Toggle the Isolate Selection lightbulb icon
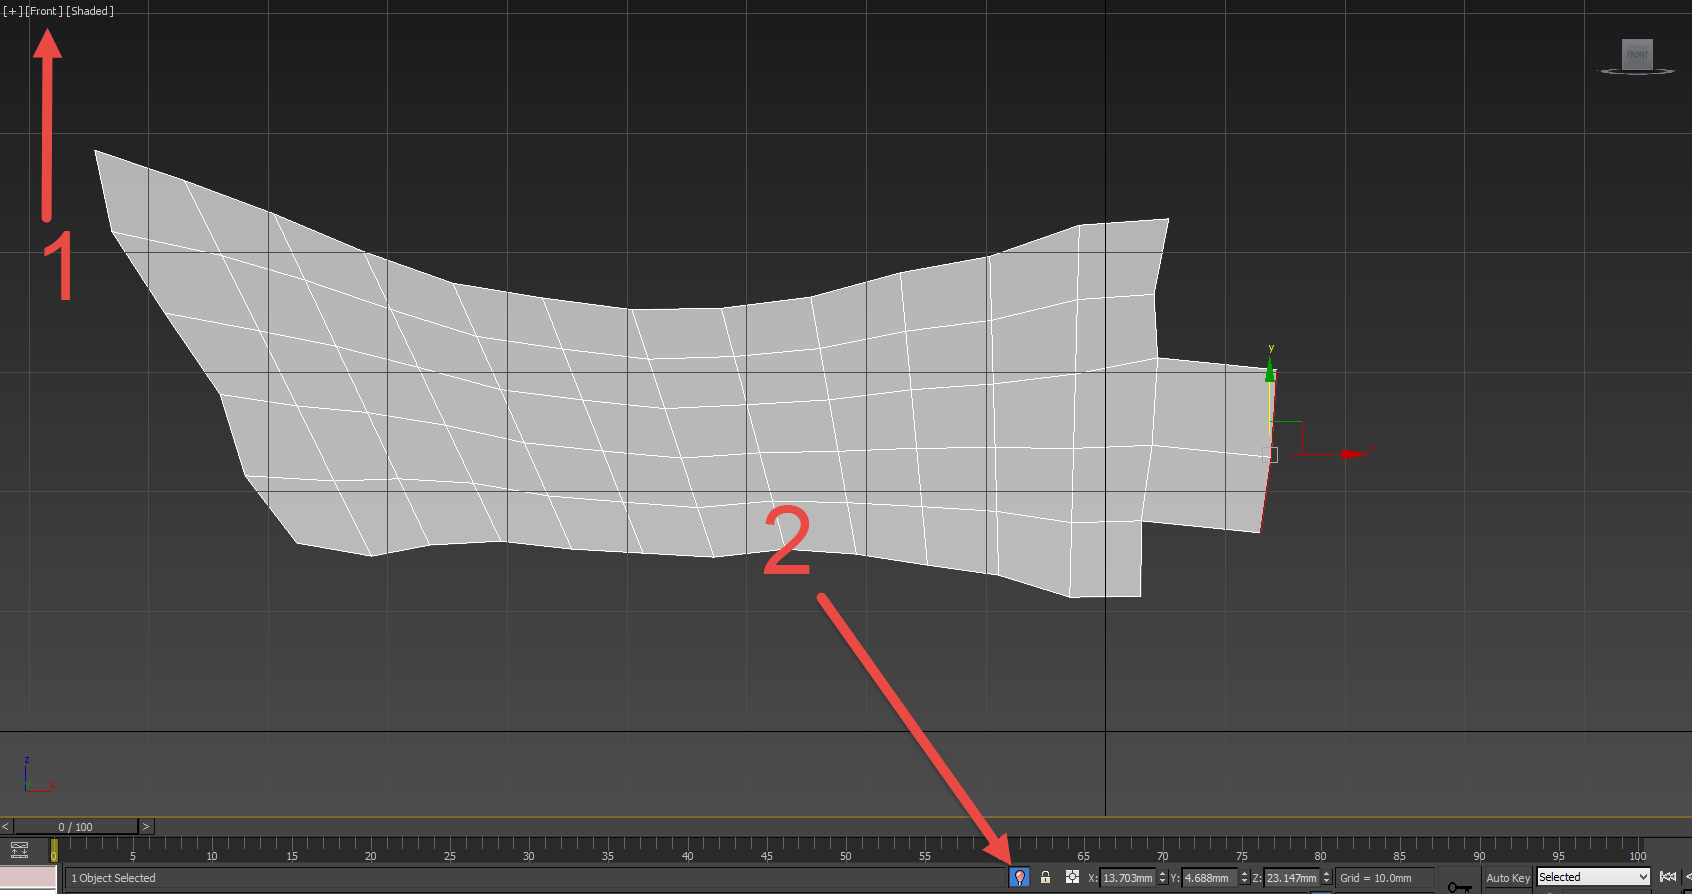The image size is (1692, 894). click(1019, 877)
